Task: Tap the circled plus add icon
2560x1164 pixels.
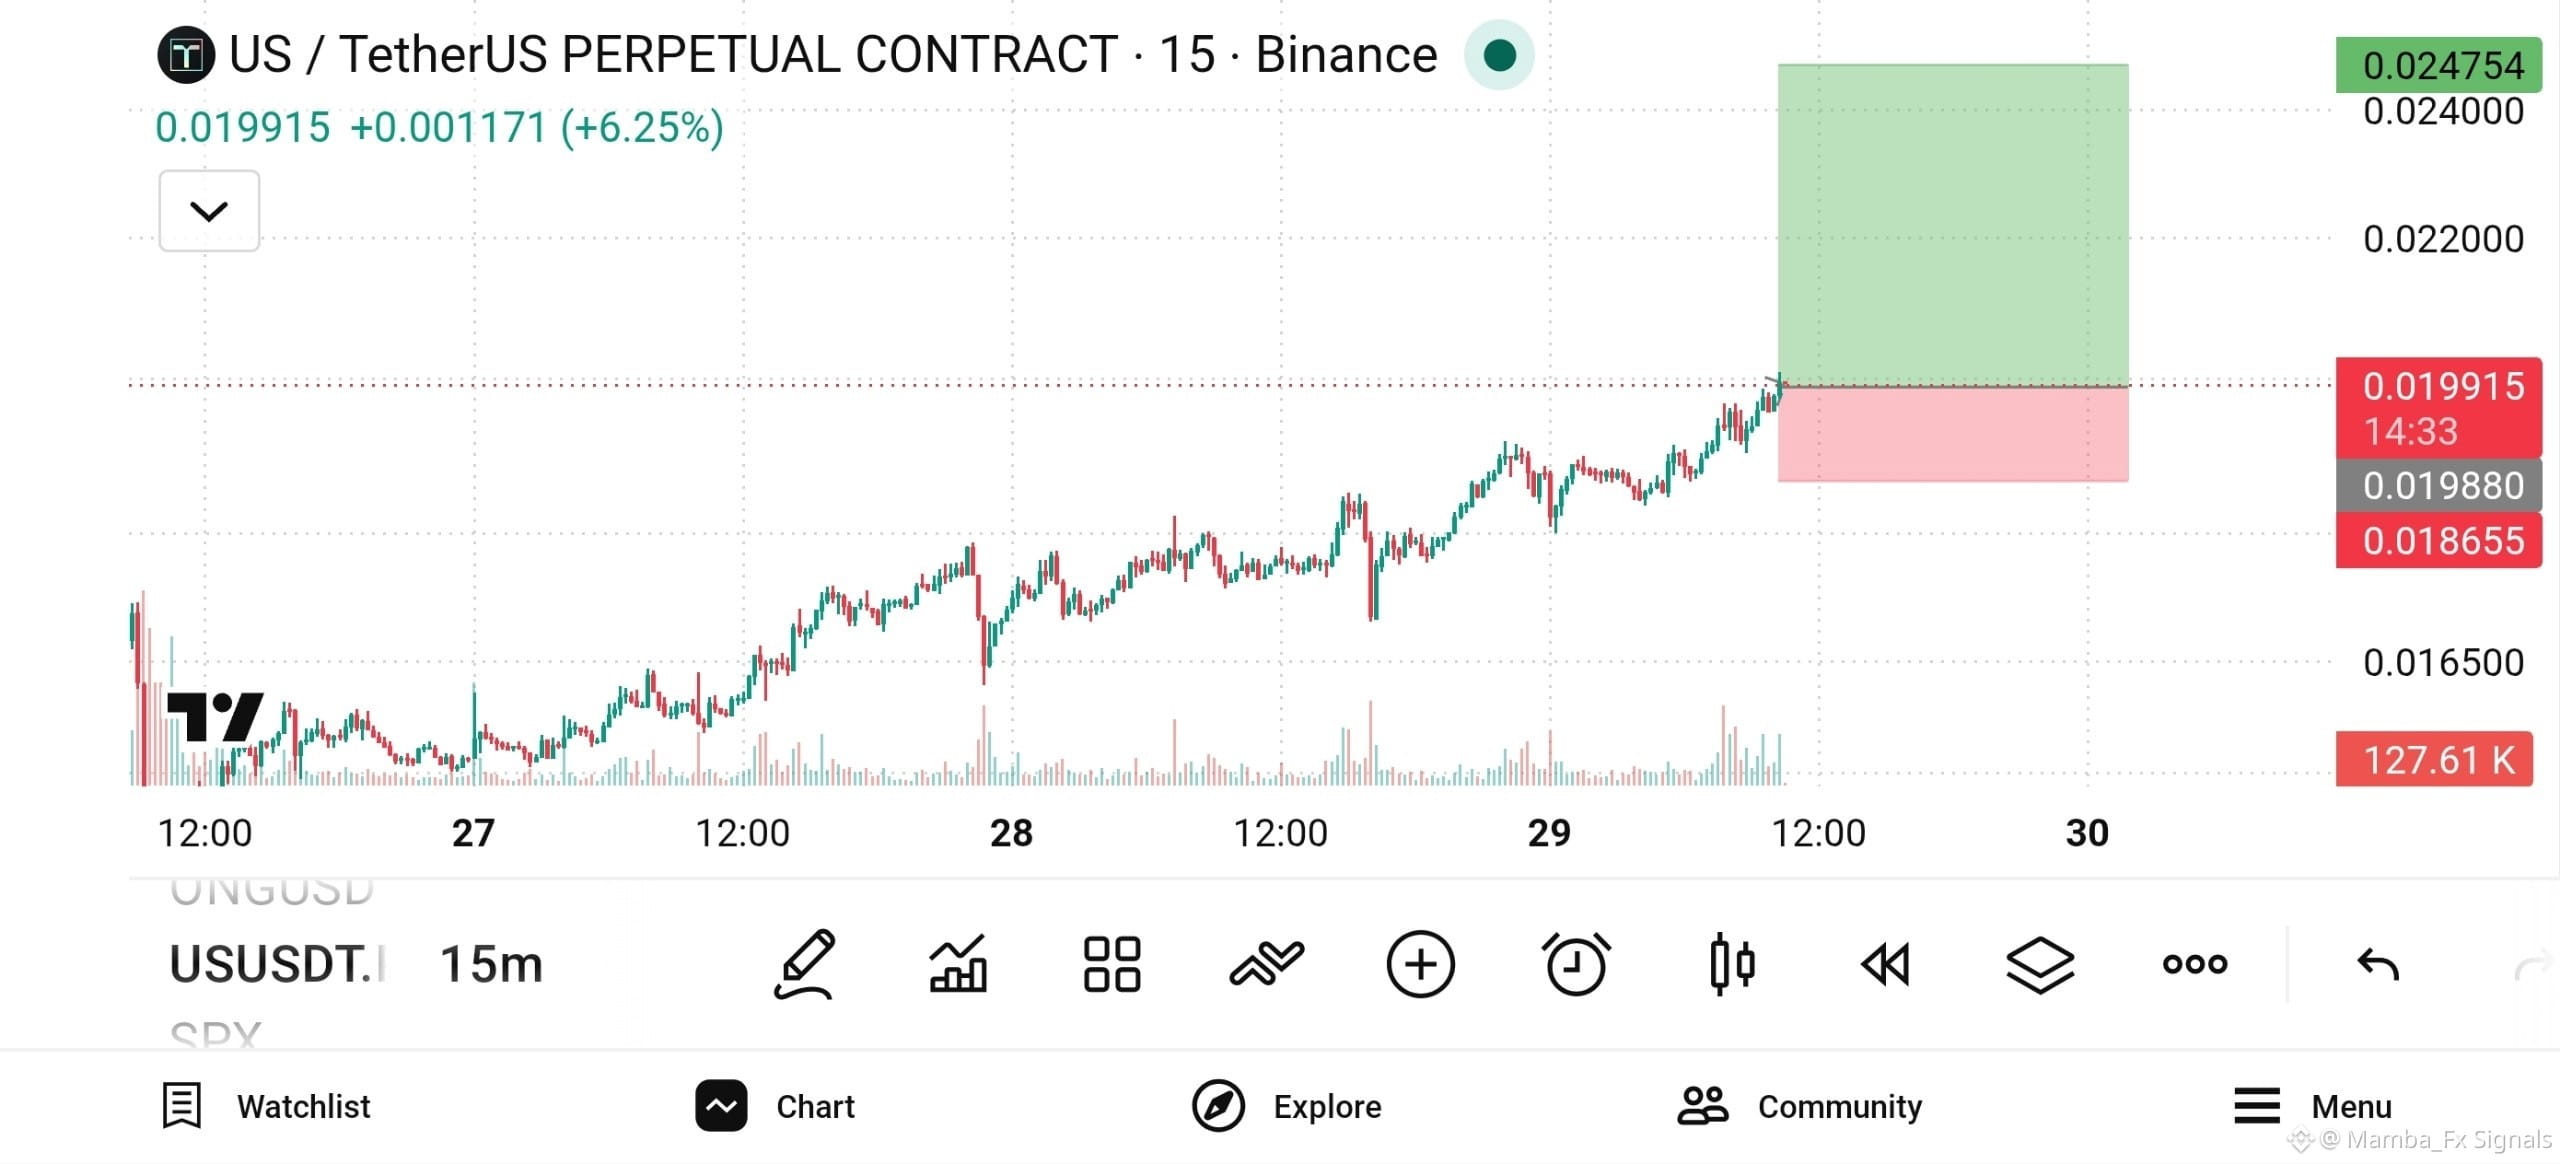Action: click(x=1420, y=964)
